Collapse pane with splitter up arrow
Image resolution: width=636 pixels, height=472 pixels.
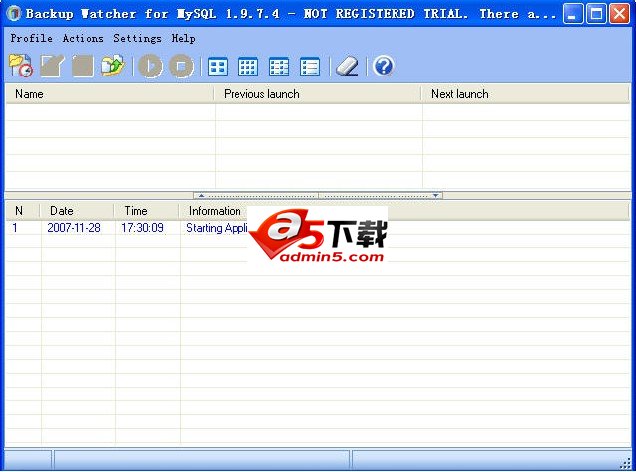tap(201, 195)
